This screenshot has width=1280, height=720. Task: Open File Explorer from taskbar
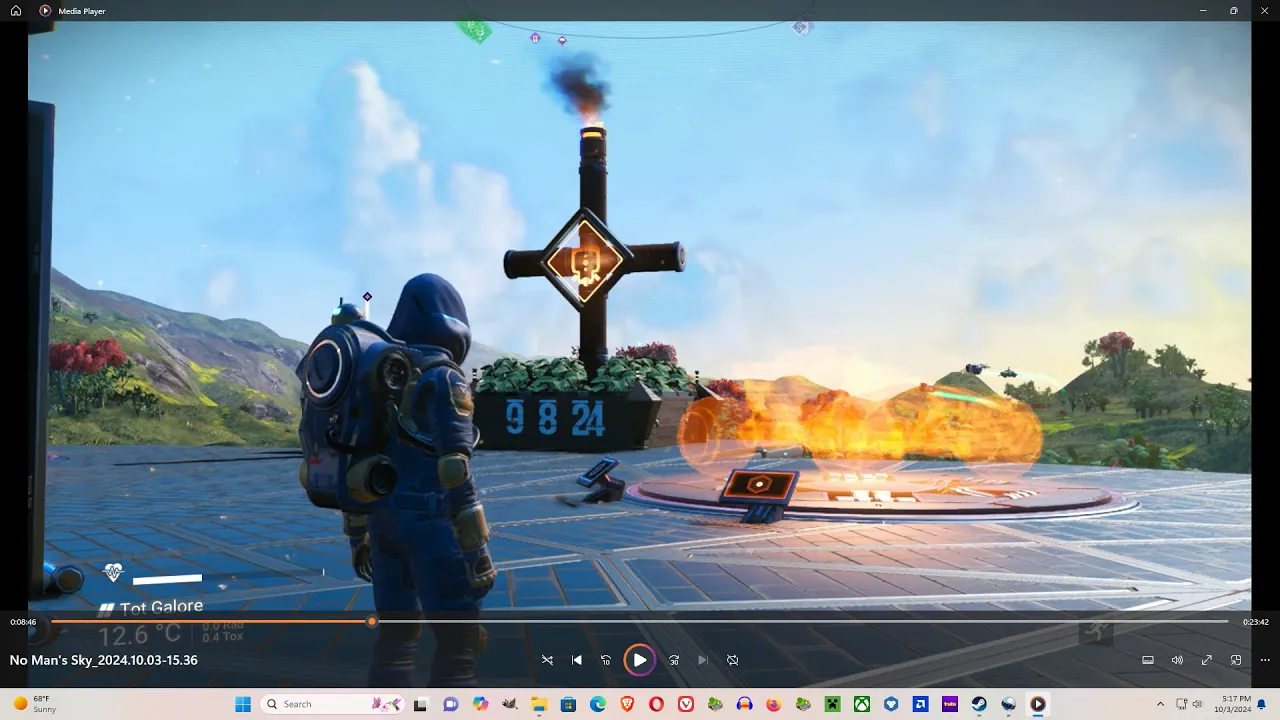pyautogui.click(x=539, y=704)
